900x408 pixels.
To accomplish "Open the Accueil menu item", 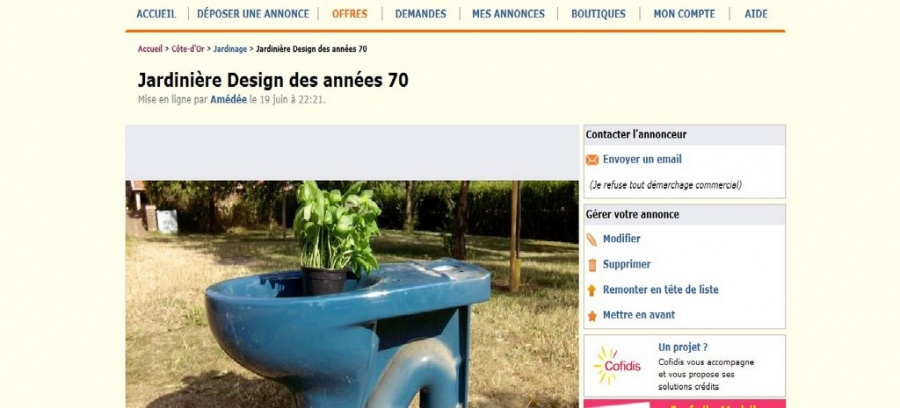I will pos(156,14).
